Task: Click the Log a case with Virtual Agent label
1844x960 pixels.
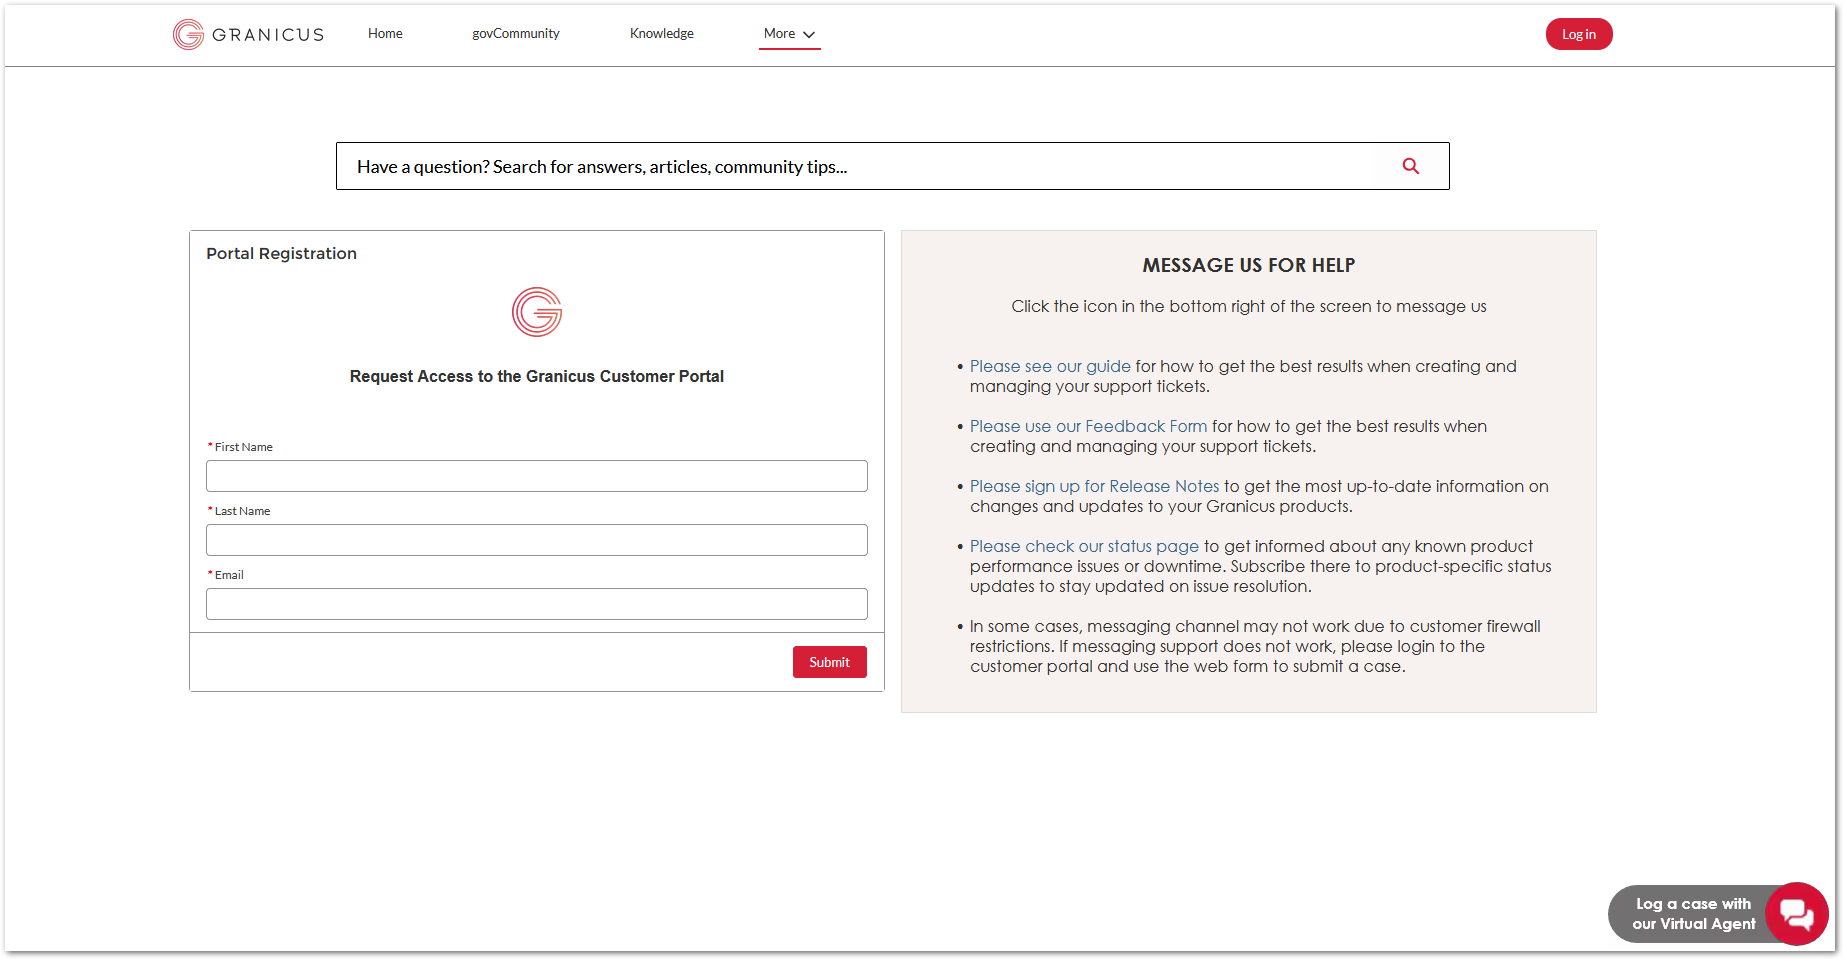Action: pyautogui.click(x=1692, y=913)
